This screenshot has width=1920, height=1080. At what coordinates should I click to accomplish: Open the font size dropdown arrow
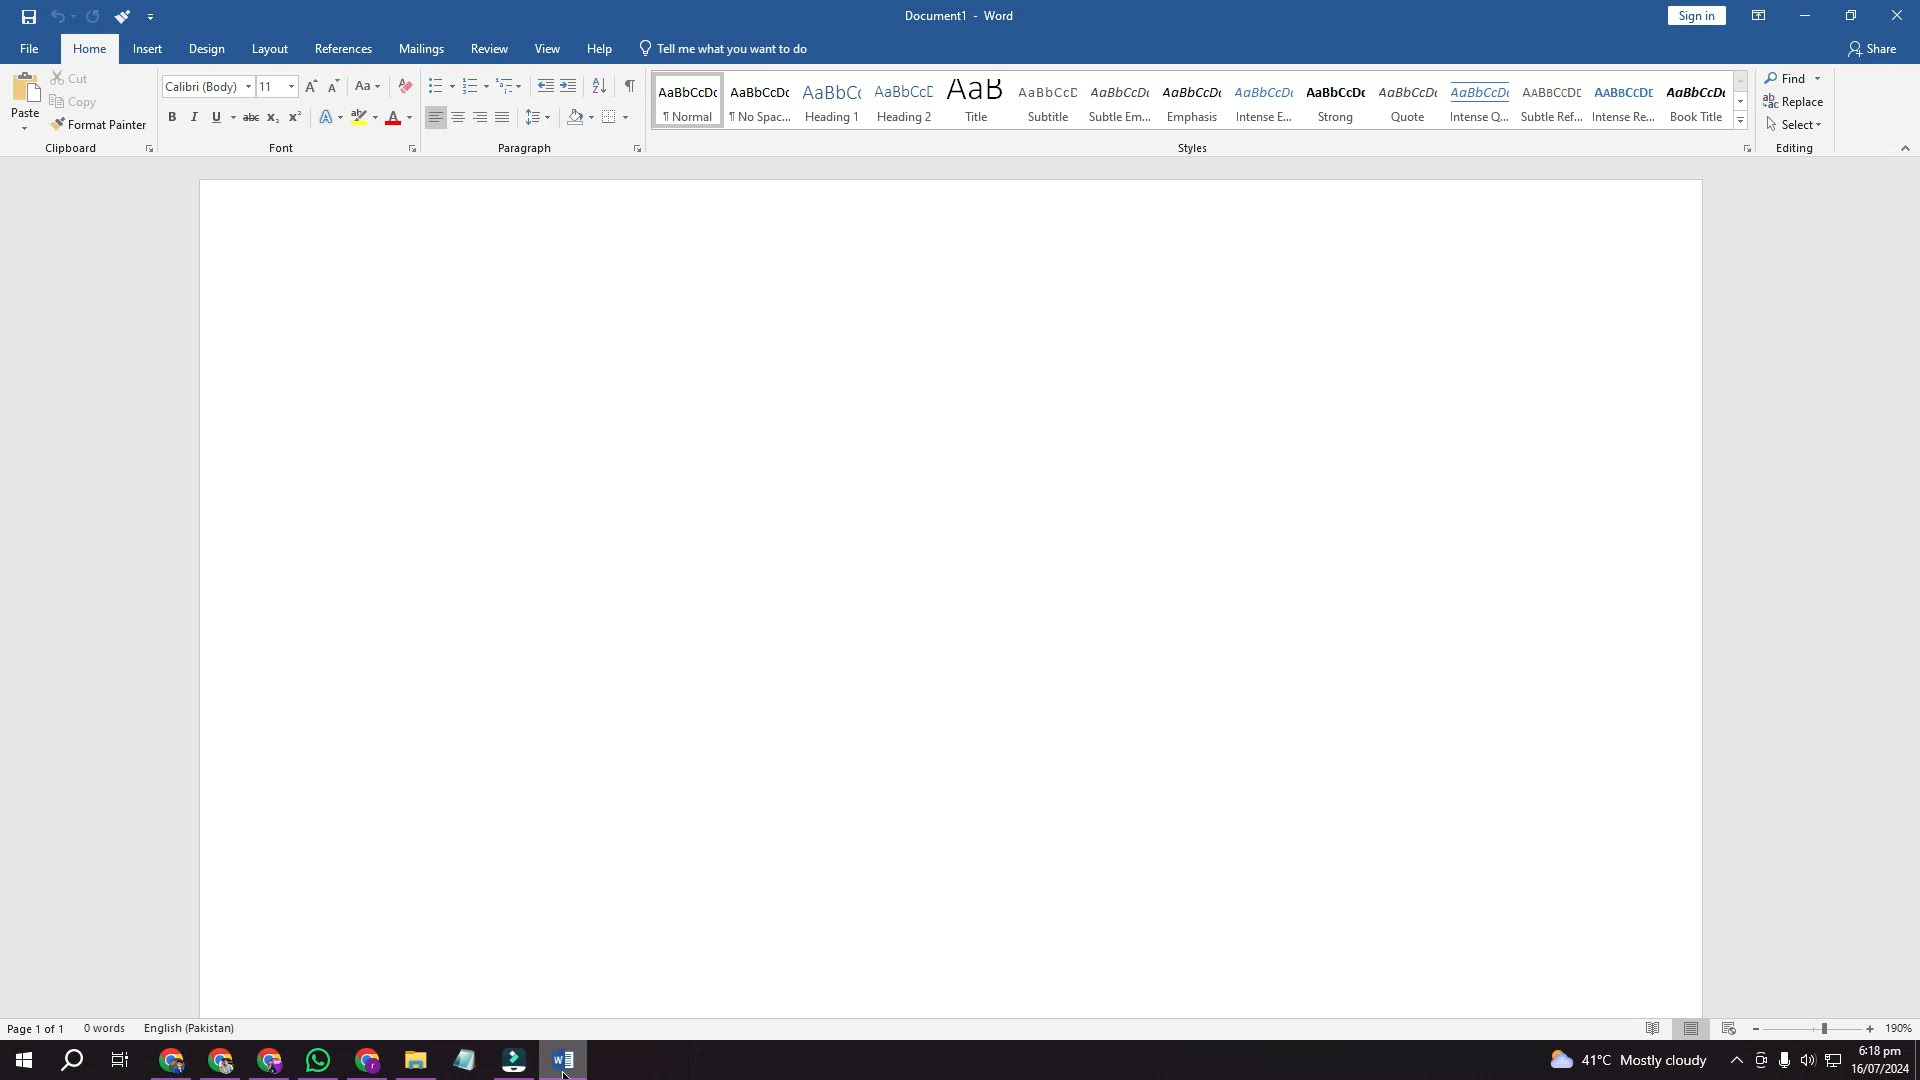pos(291,86)
